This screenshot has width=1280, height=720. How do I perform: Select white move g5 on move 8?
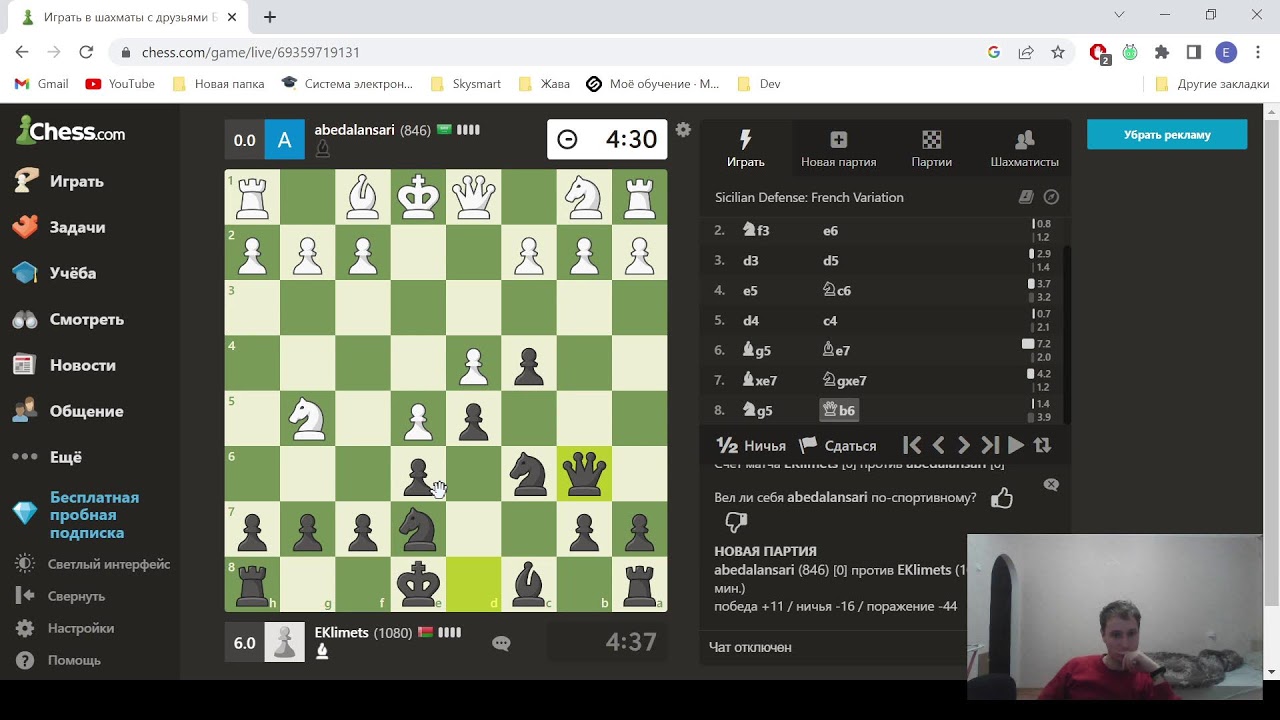click(x=756, y=410)
